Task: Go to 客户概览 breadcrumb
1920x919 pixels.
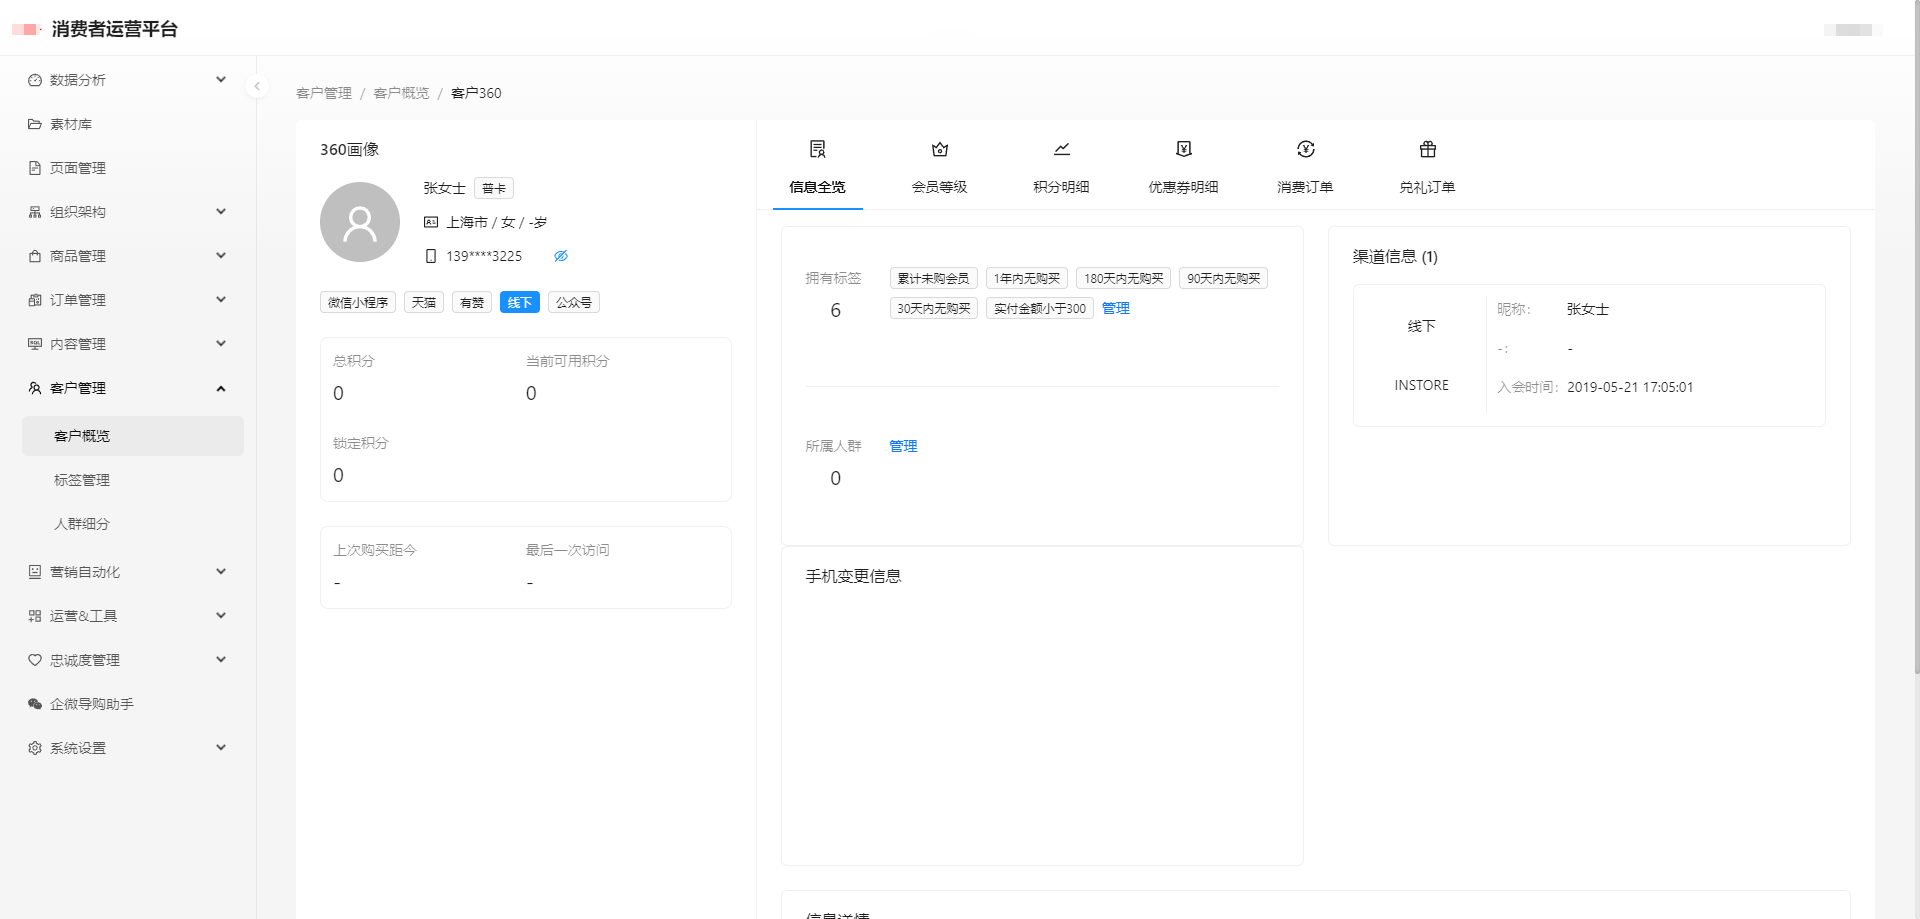Action: (402, 93)
